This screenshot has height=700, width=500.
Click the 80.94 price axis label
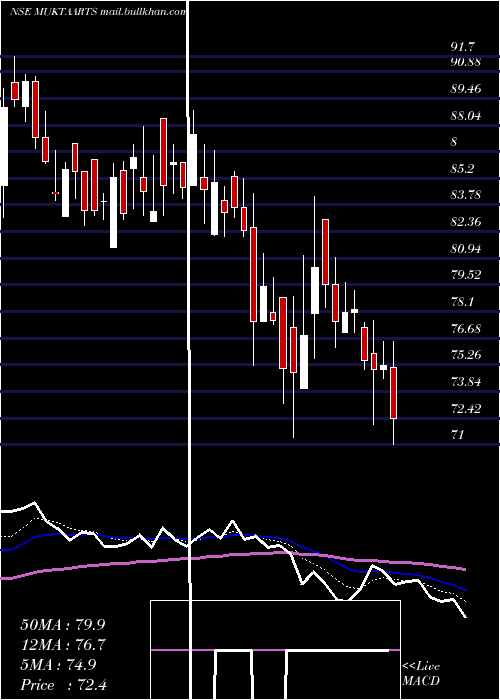466,249
